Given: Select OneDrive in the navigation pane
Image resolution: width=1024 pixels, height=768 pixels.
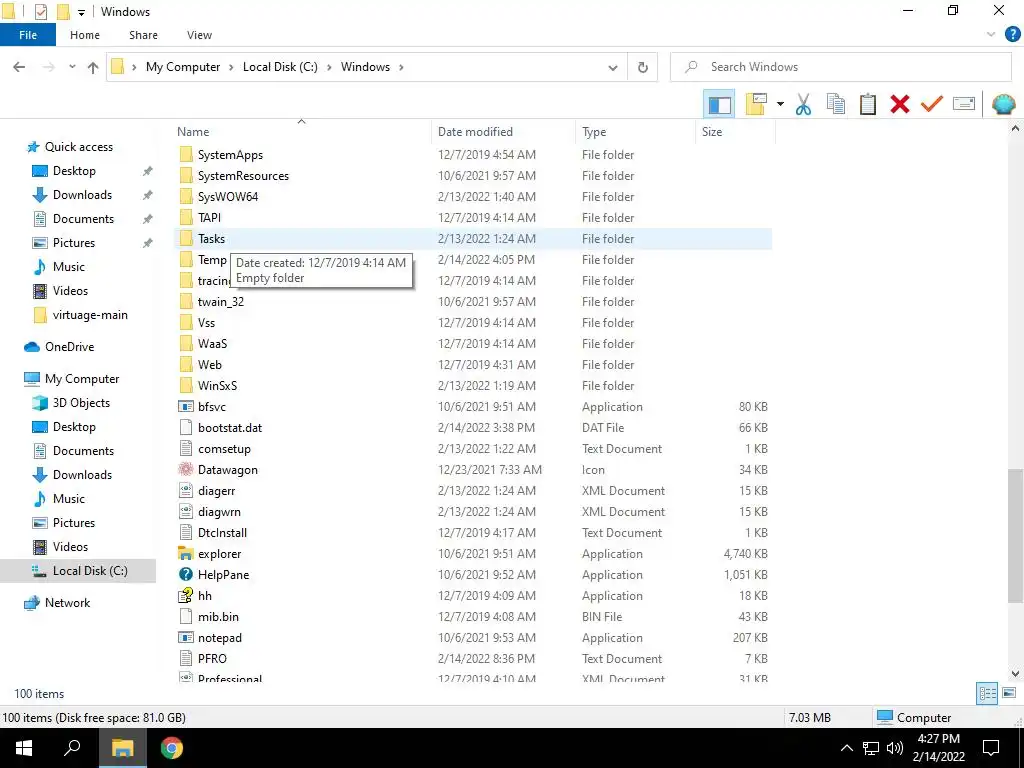Looking at the screenshot, I should click(x=69, y=347).
